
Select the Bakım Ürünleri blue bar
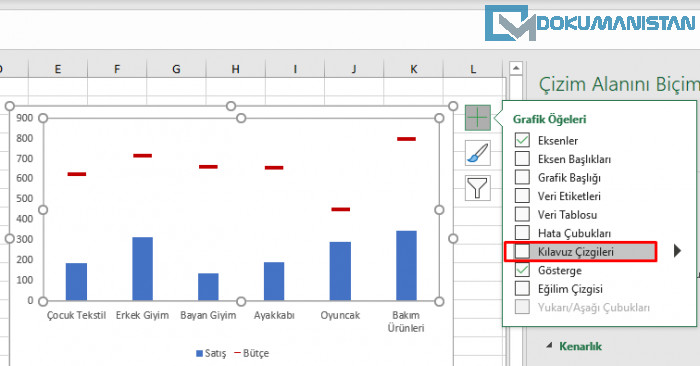(406, 266)
